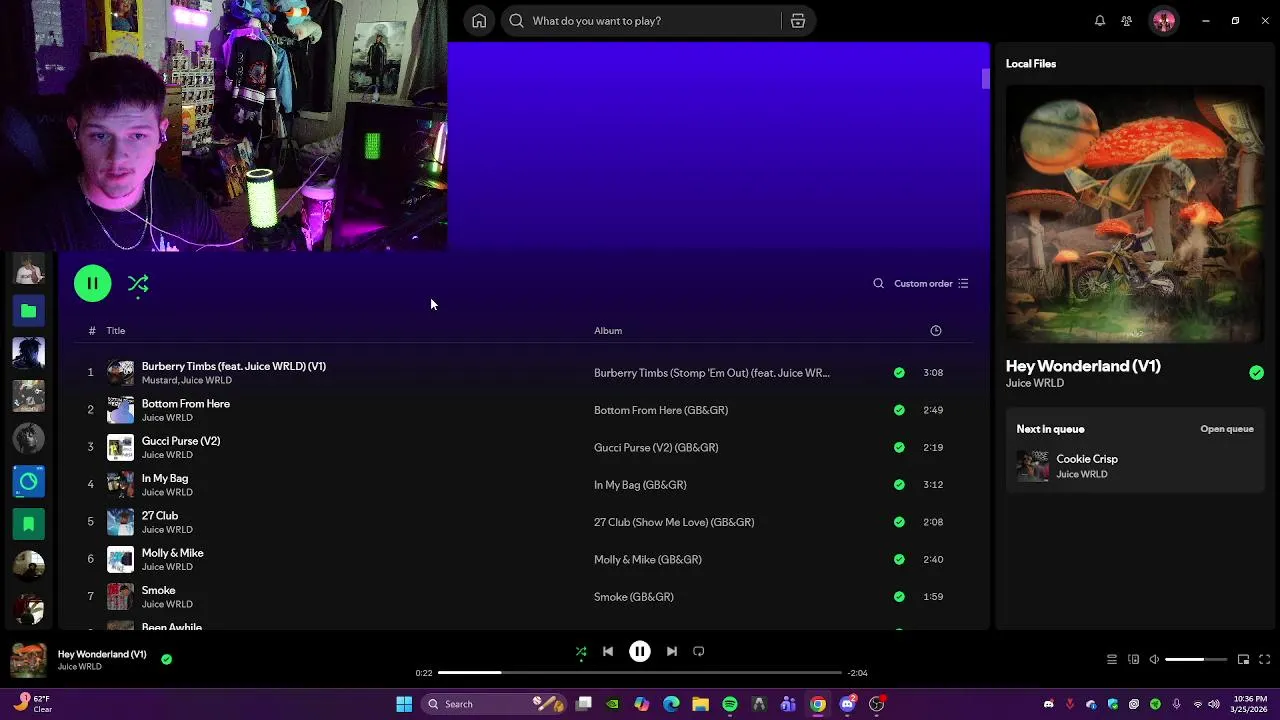Toggle saved checkmark for Smoke row
1280x720 pixels.
(x=899, y=597)
